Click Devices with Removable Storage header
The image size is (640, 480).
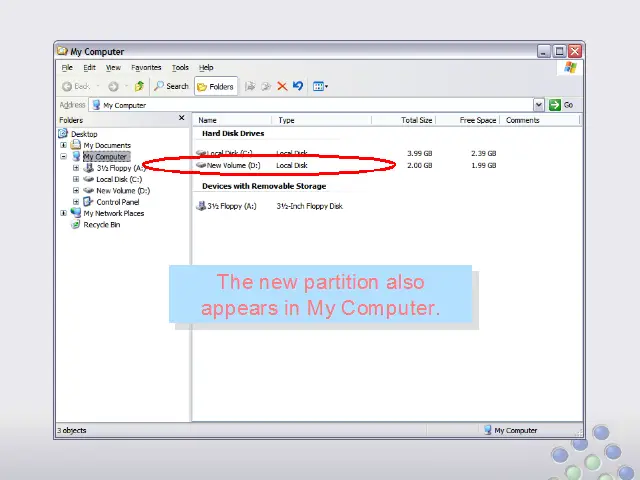tap(264, 186)
